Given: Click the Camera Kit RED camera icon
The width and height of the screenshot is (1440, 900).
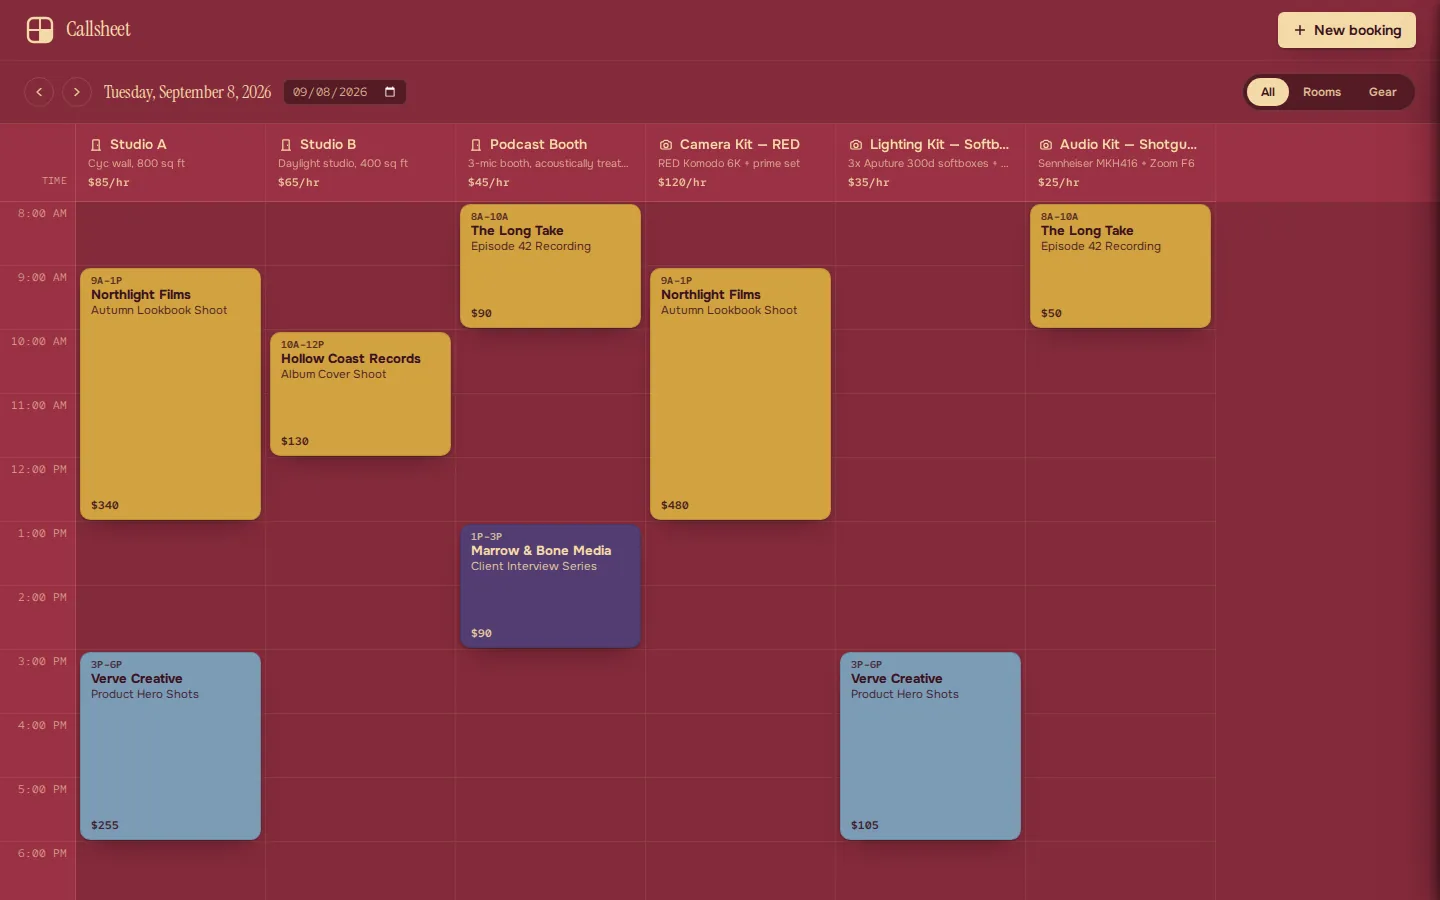Looking at the screenshot, I should (x=666, y=145).
